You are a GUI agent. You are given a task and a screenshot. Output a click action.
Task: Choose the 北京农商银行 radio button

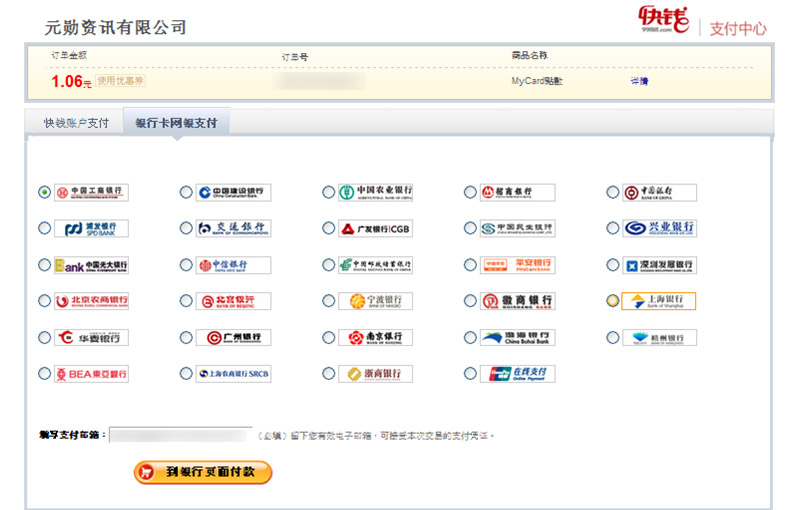(x=44, y=301)
